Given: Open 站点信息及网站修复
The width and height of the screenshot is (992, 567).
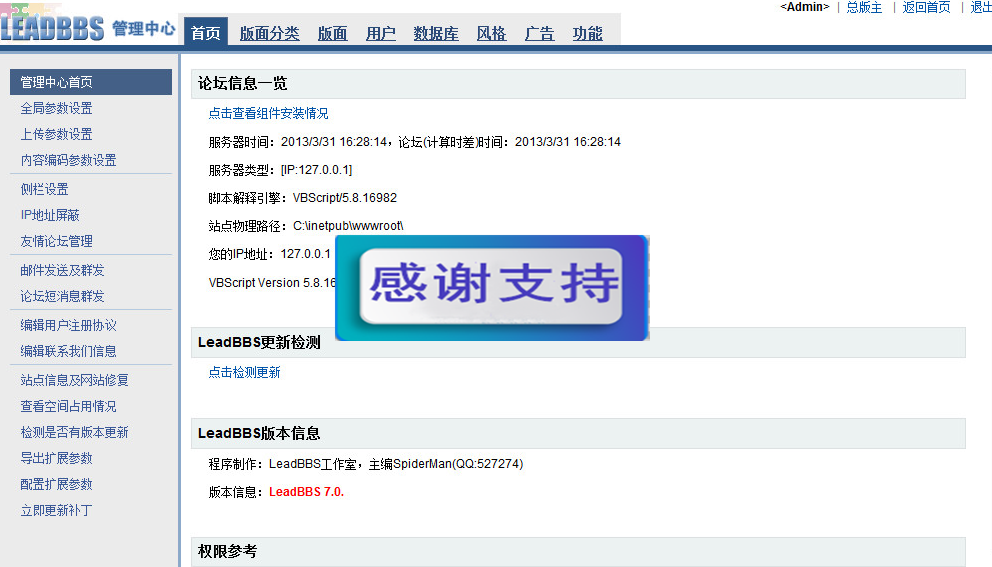Looking at the screenshot, I should (74, 380).
